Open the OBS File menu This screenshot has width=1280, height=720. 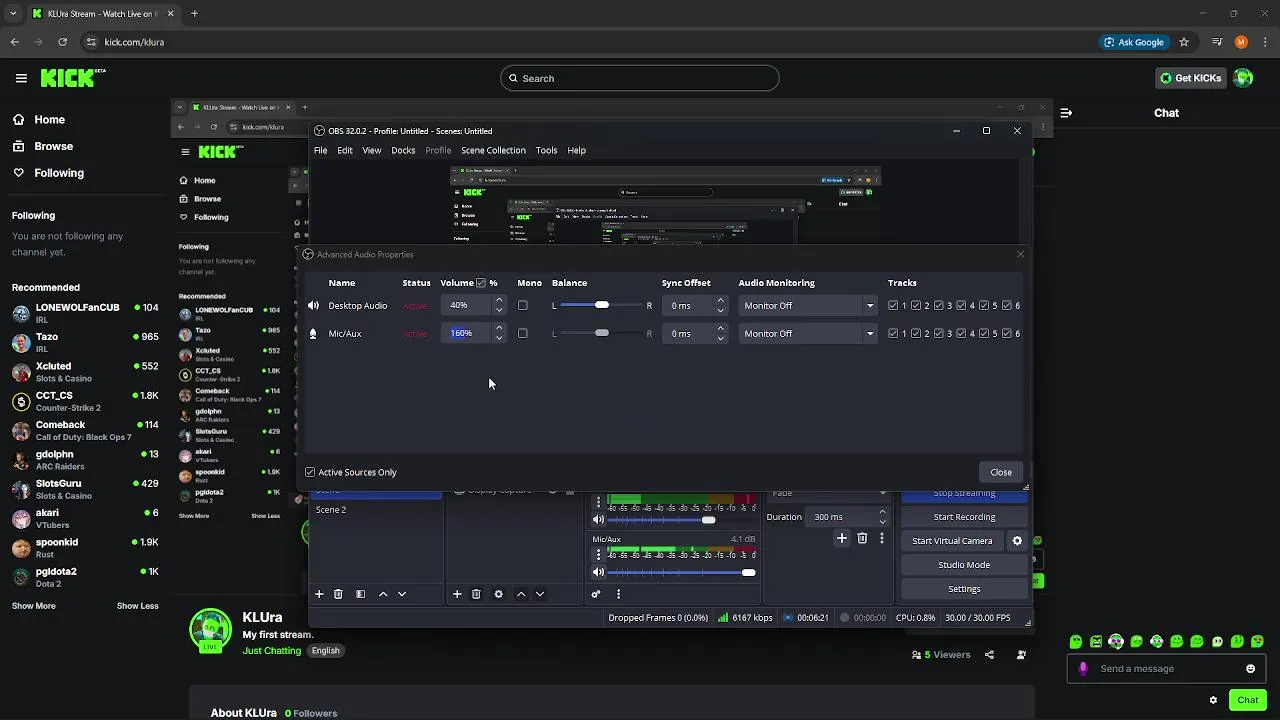(320, 150)
